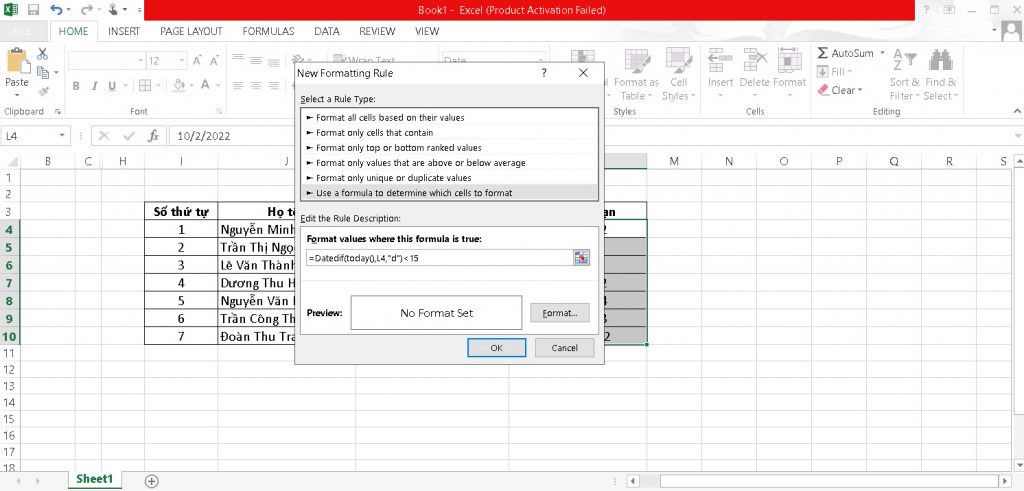Click the Cut scissors icon
The height and width of the screenshot is (491, 1024).
pyautogui.click(x=43, y=54)
